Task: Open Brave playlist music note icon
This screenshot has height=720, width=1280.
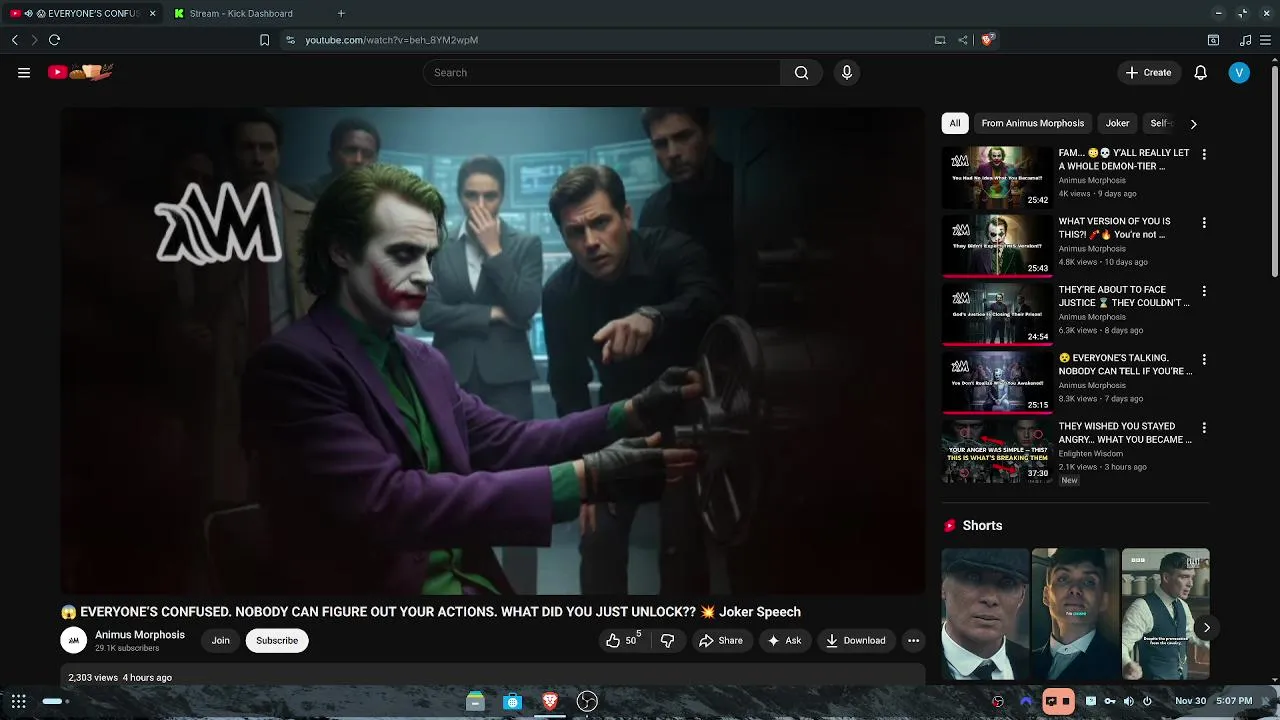Action: click(x=1245, y=40)
